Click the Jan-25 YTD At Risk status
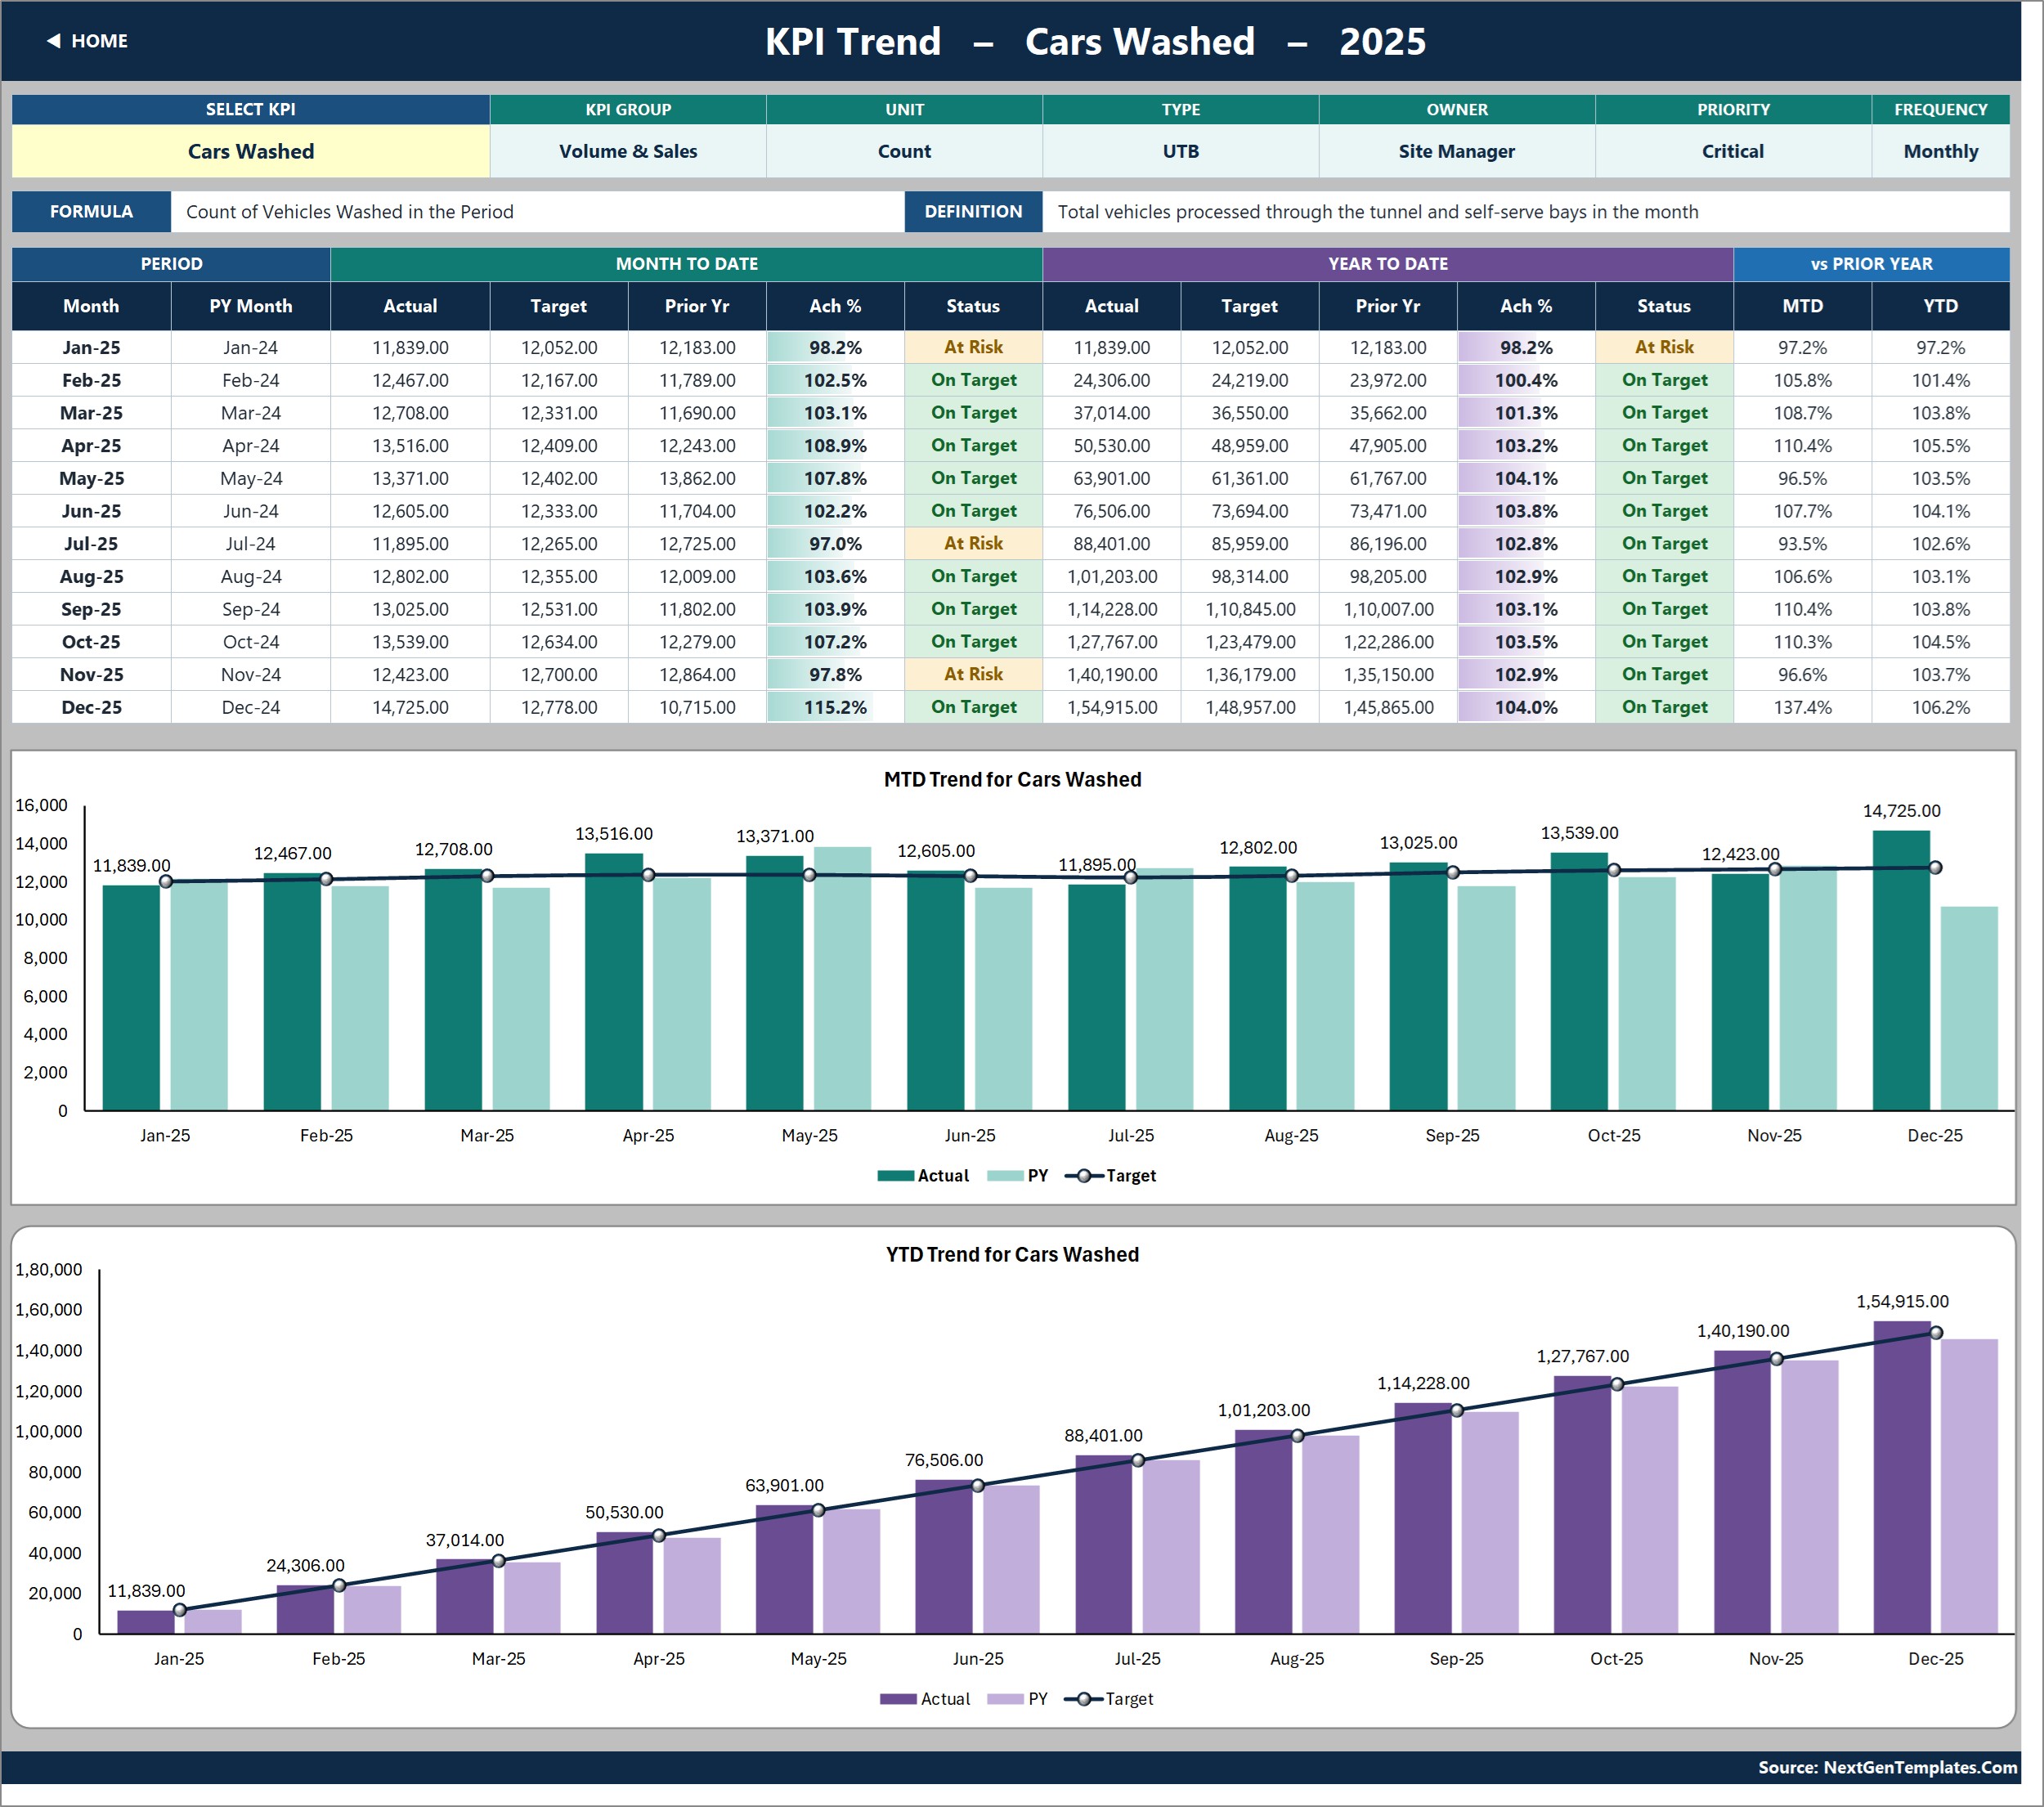 [1664, 347]
